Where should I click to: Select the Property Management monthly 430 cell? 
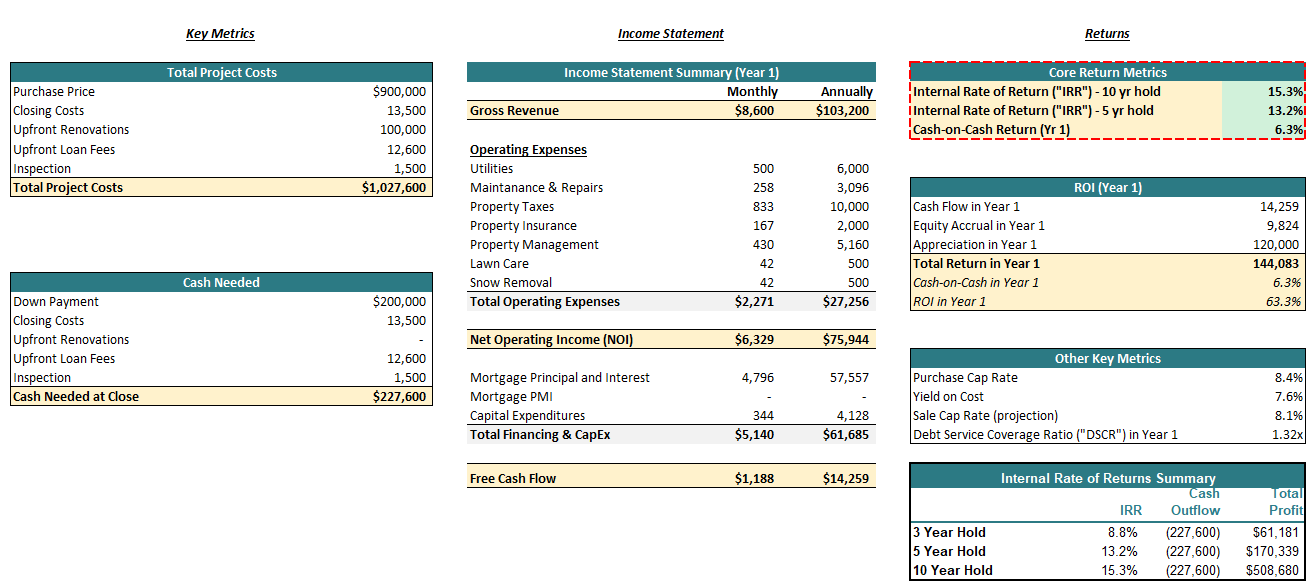coord(763,245)
